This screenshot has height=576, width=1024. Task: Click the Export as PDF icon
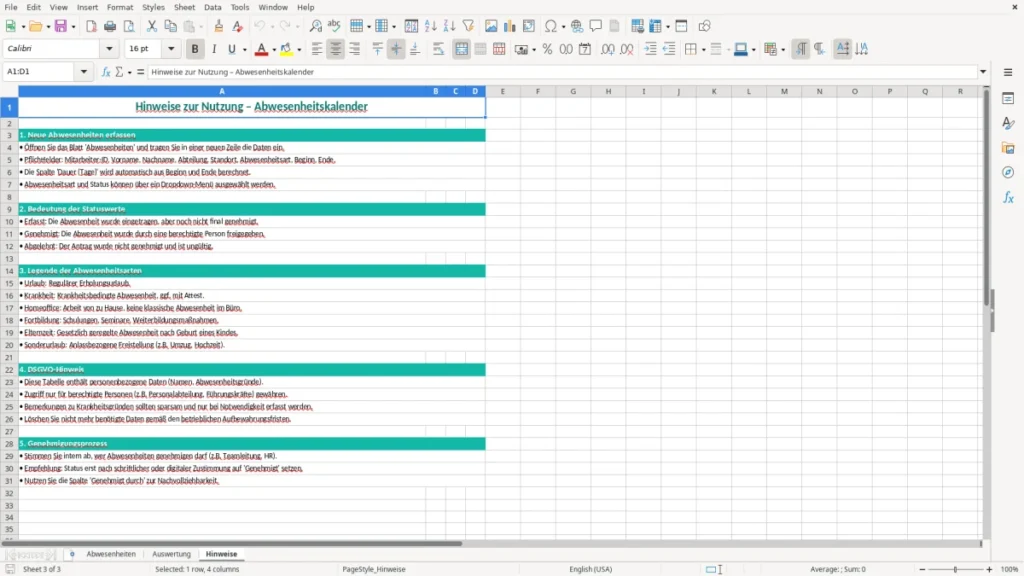pos(91,26)
